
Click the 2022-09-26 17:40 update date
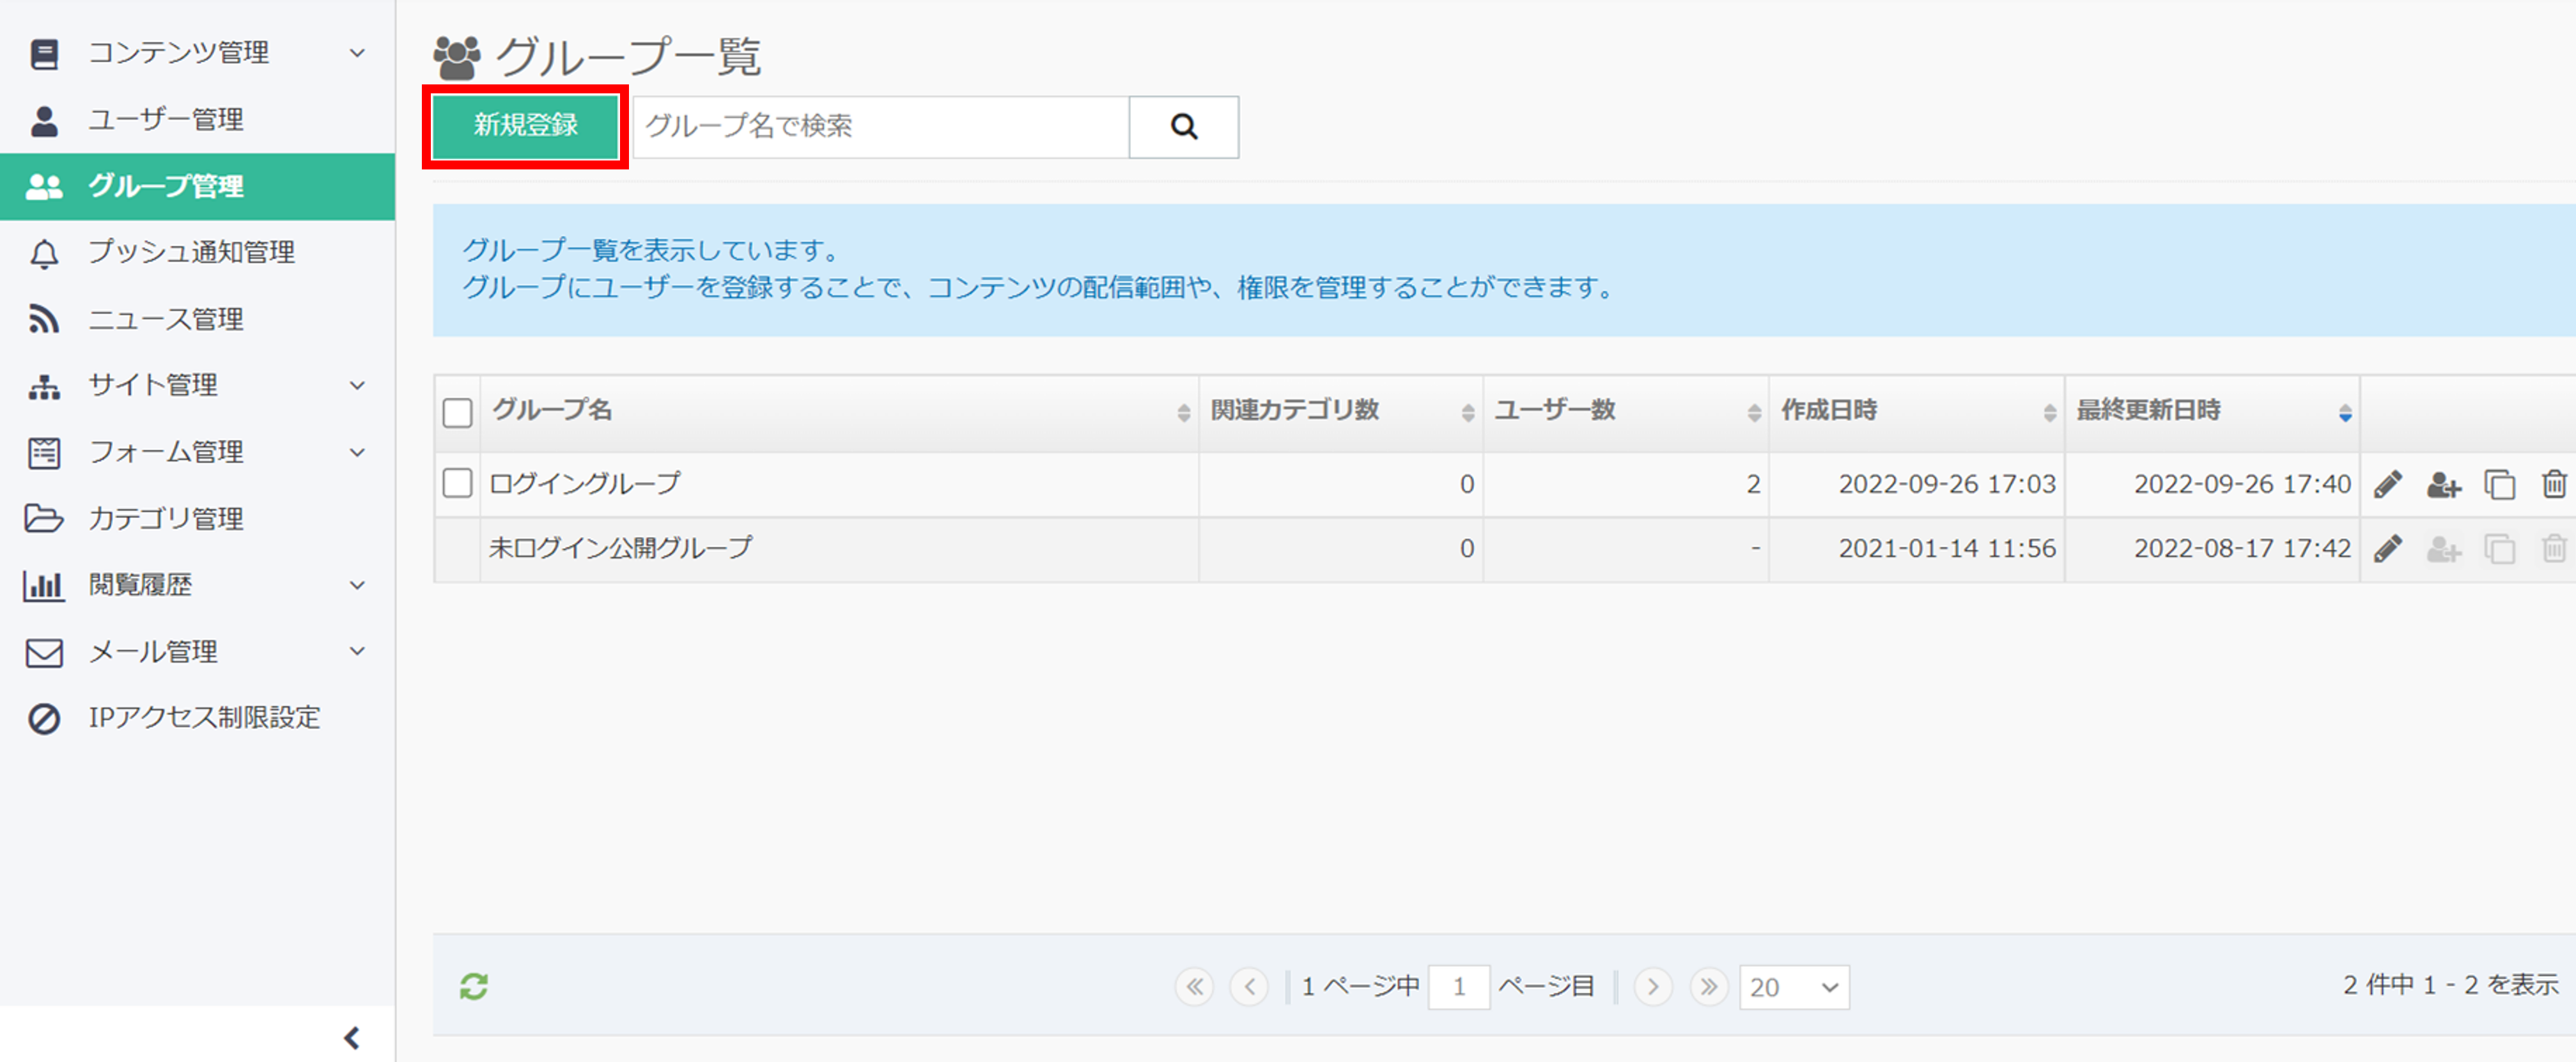pos(2242,484)
